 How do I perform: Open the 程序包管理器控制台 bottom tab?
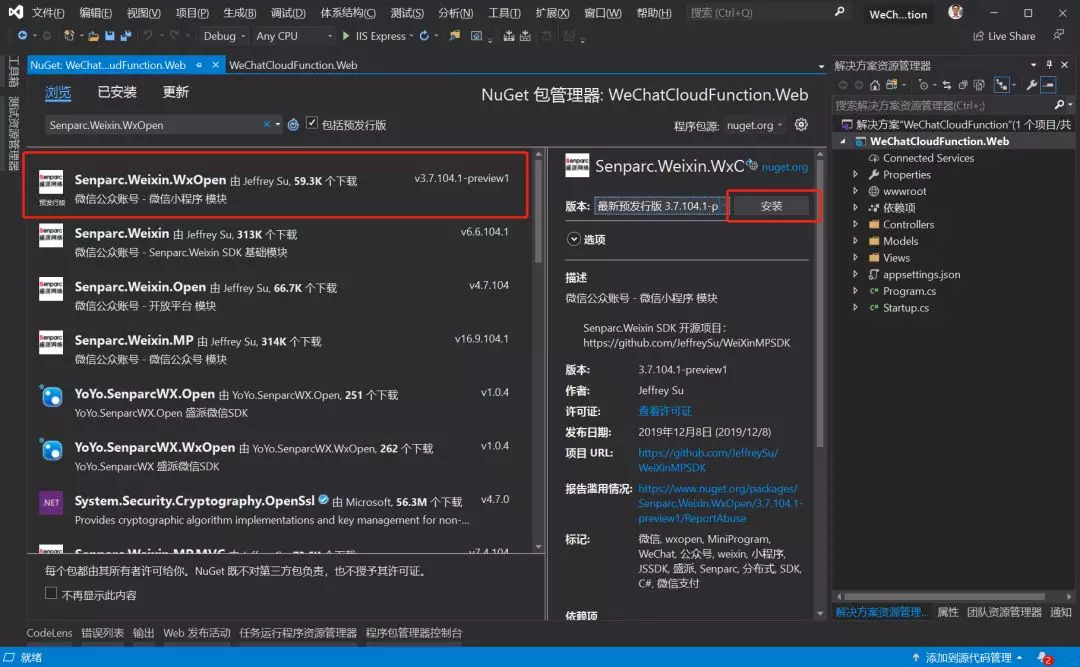414,633
